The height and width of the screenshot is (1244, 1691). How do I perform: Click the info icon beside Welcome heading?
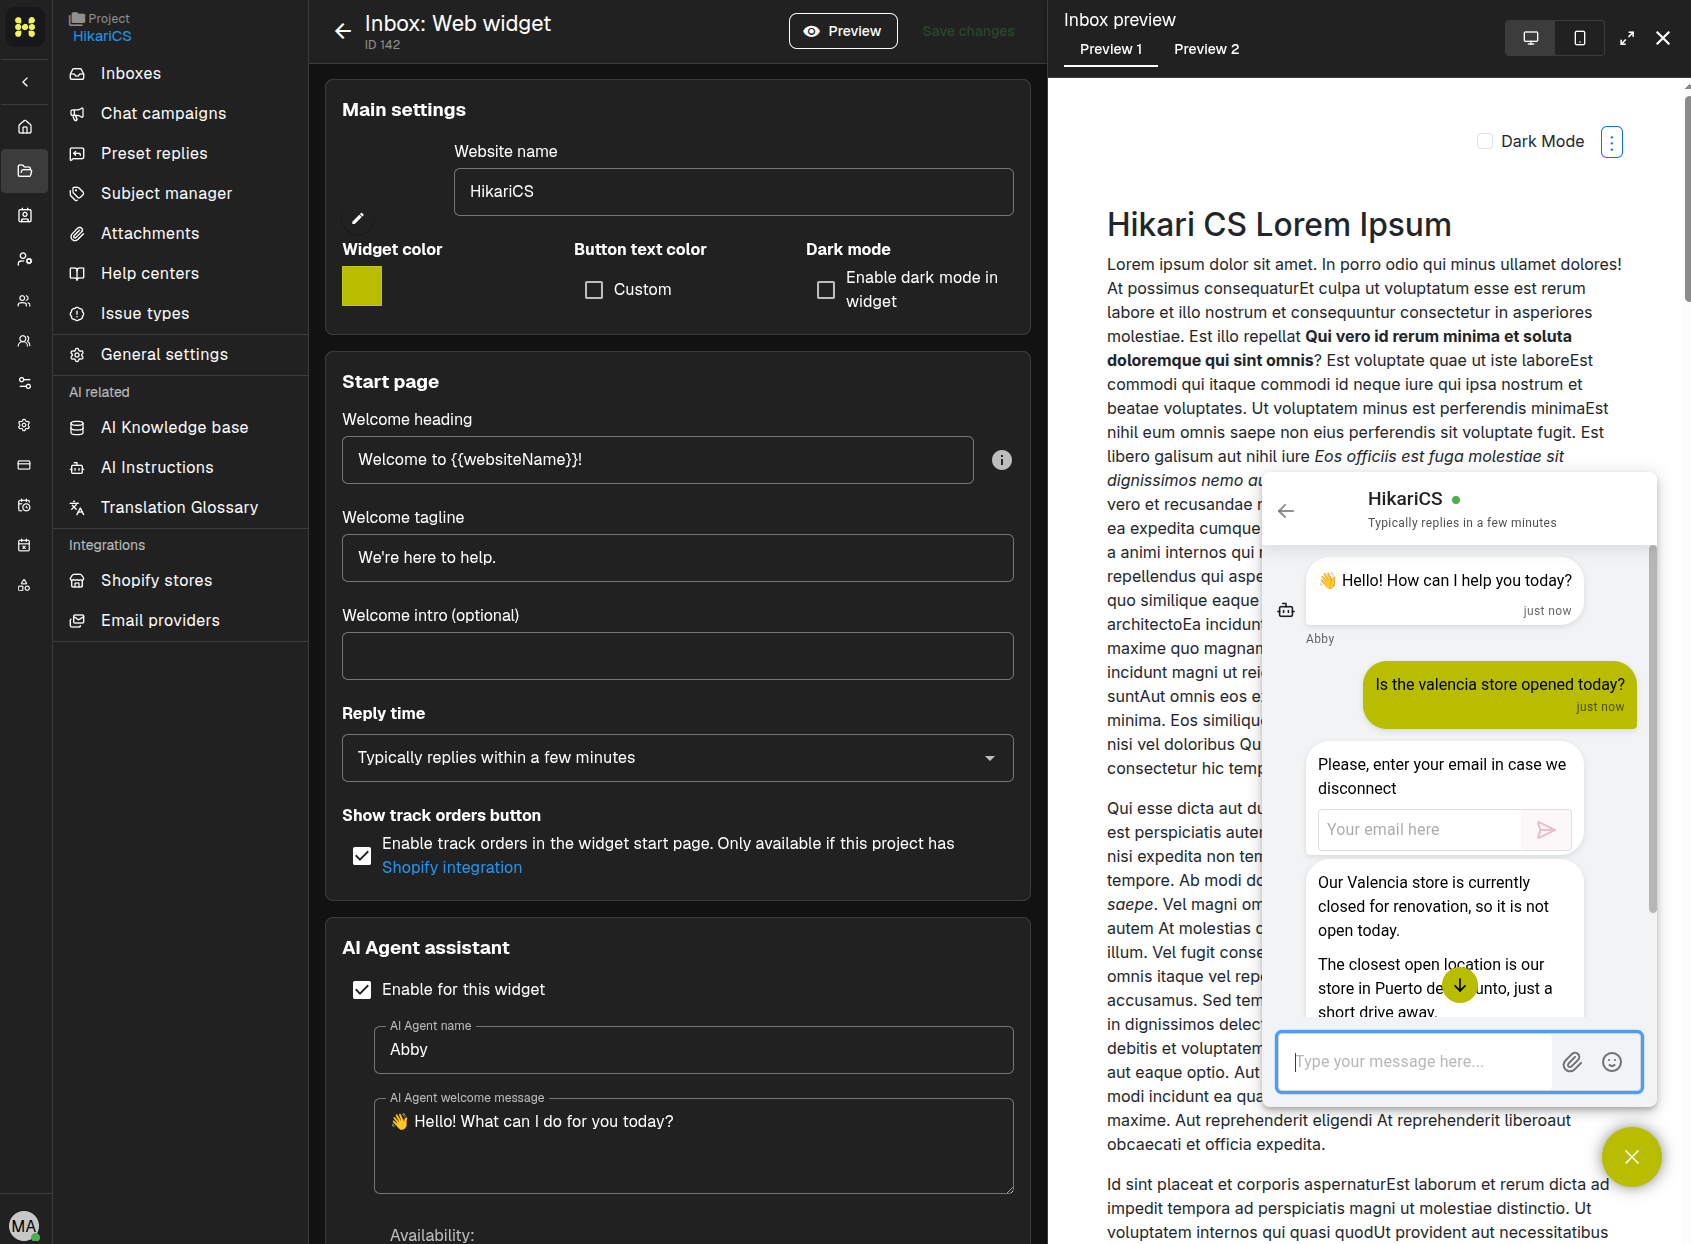point(1001,460)
